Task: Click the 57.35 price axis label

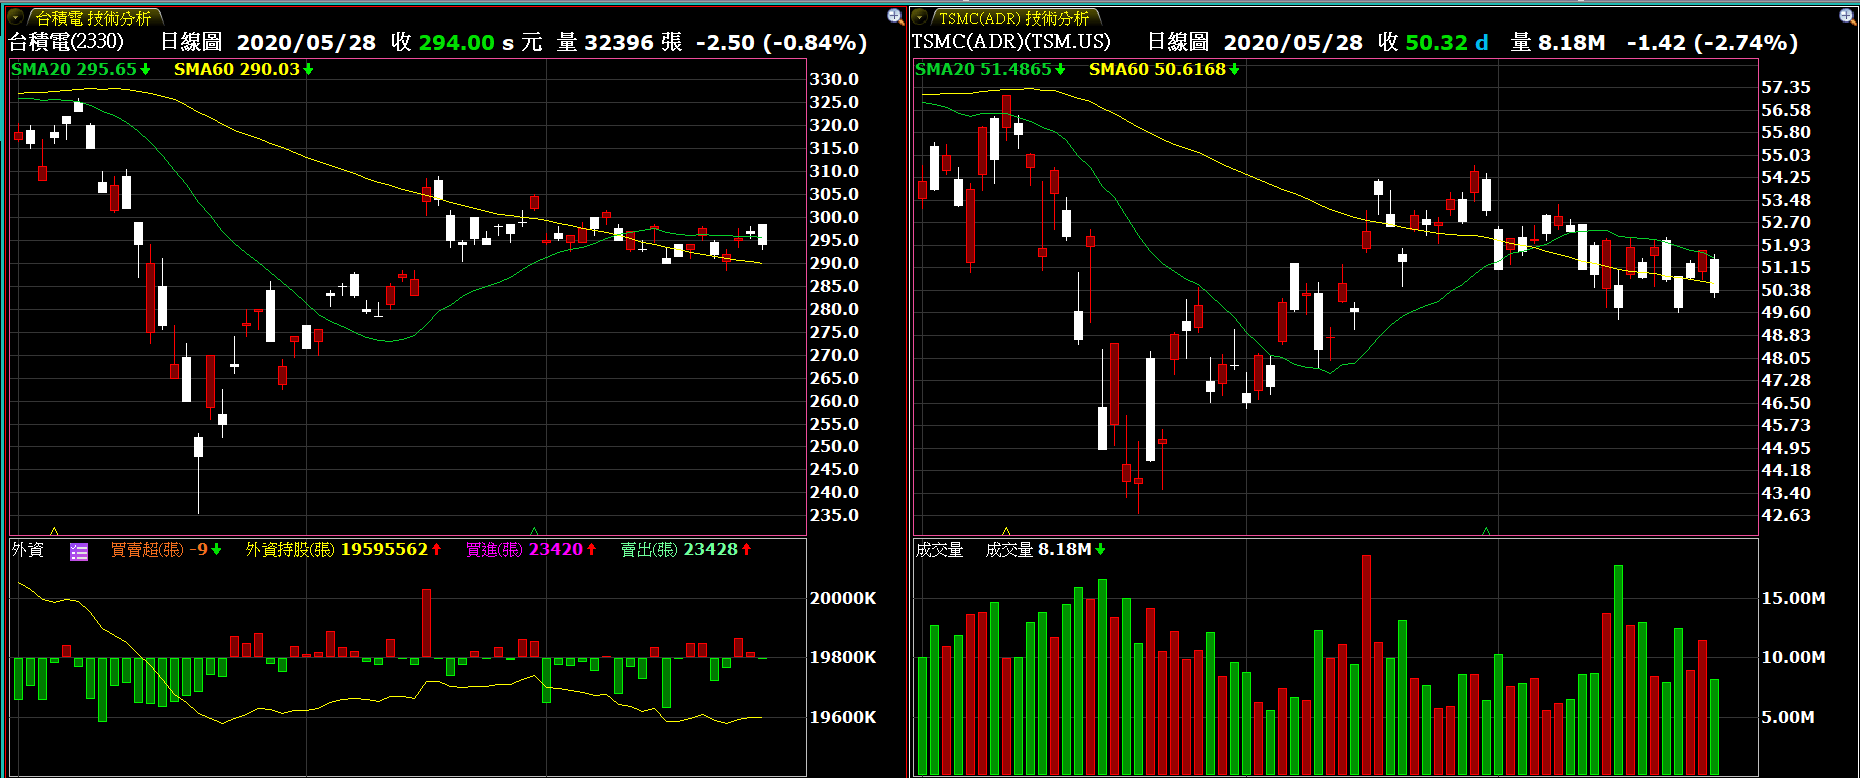Action: click(1786, 87)
